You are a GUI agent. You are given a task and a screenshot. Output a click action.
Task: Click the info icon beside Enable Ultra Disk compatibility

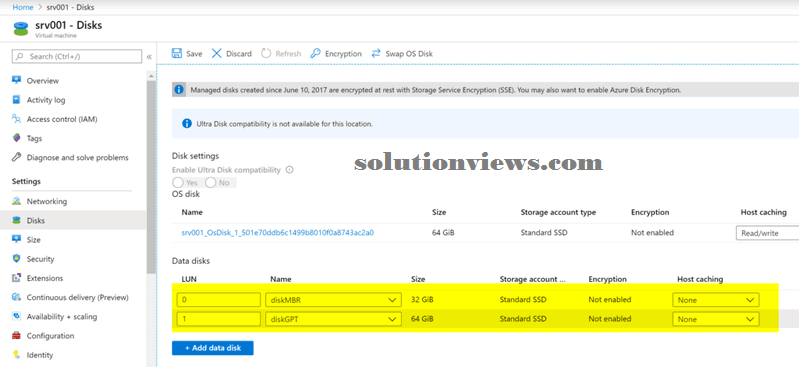click(x=289, y=170)
